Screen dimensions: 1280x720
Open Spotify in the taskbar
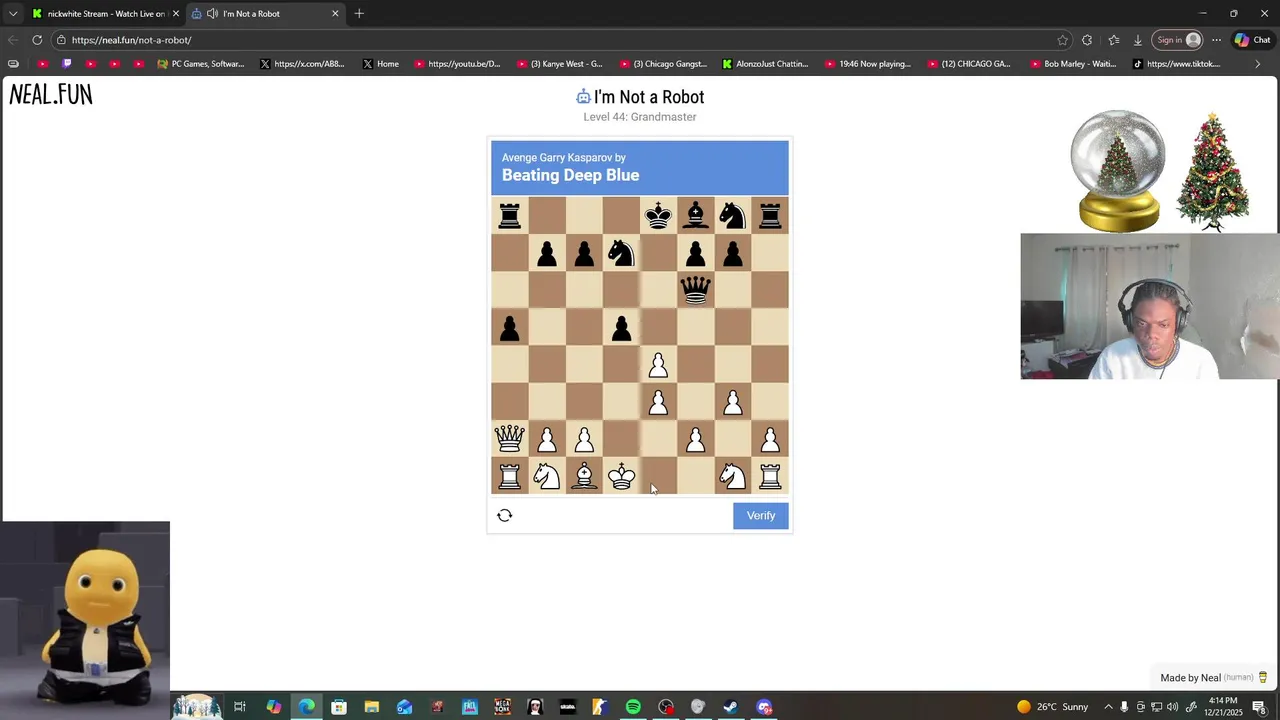[x=633, y=707]
